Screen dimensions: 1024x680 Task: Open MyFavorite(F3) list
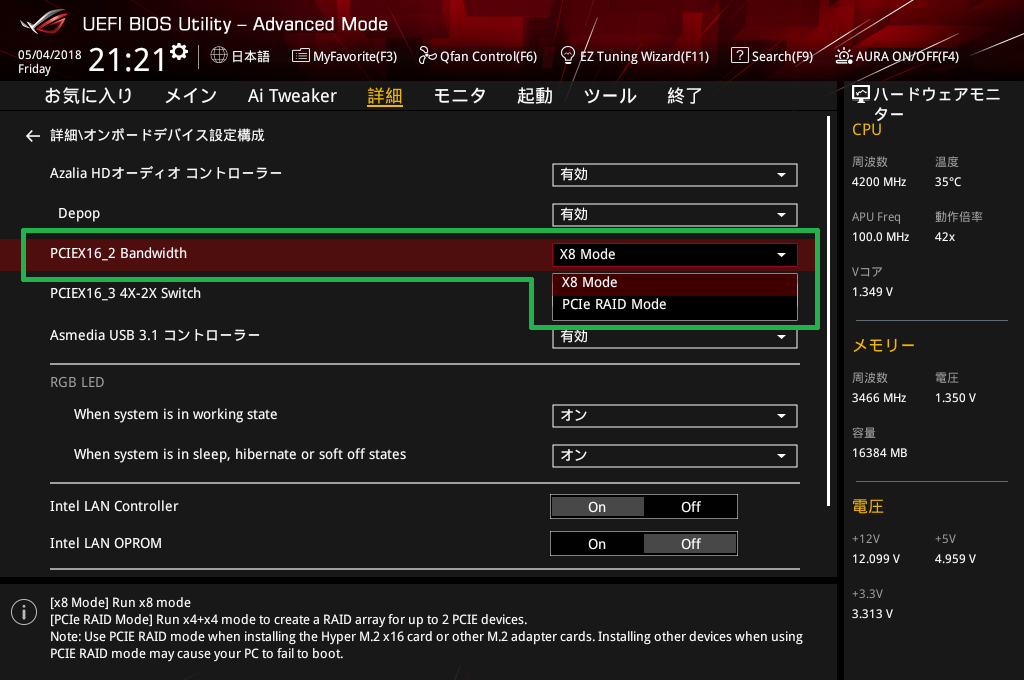click(344, 56)
